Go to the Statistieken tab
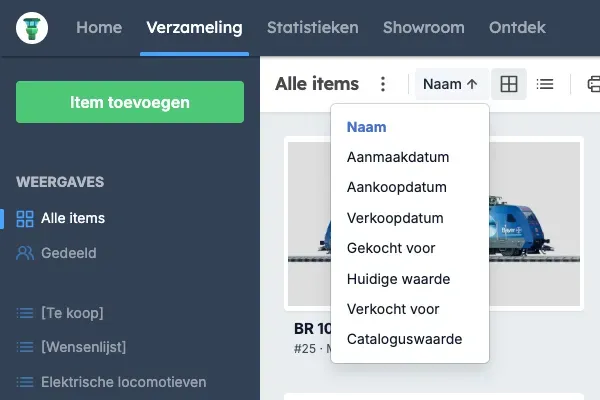This screenshot has width=600, height=400. click(x=313, y=28)
